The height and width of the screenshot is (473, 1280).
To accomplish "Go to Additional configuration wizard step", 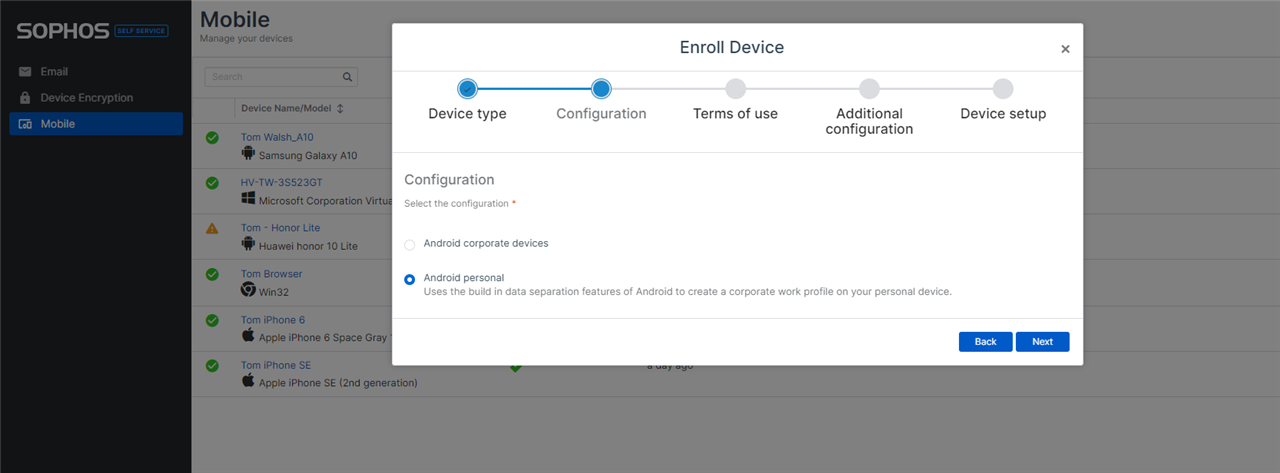I will [x=869, y=108].
